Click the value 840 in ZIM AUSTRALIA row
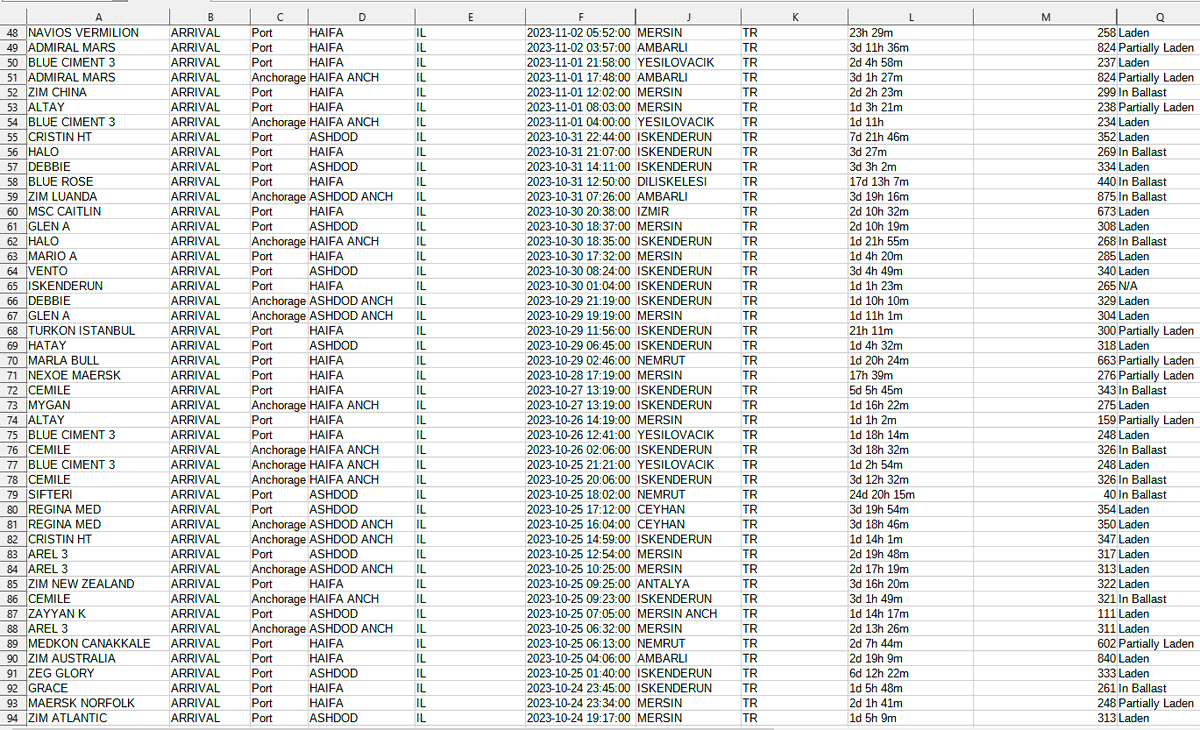The image size is (1200, 730). pos(1046,659)
